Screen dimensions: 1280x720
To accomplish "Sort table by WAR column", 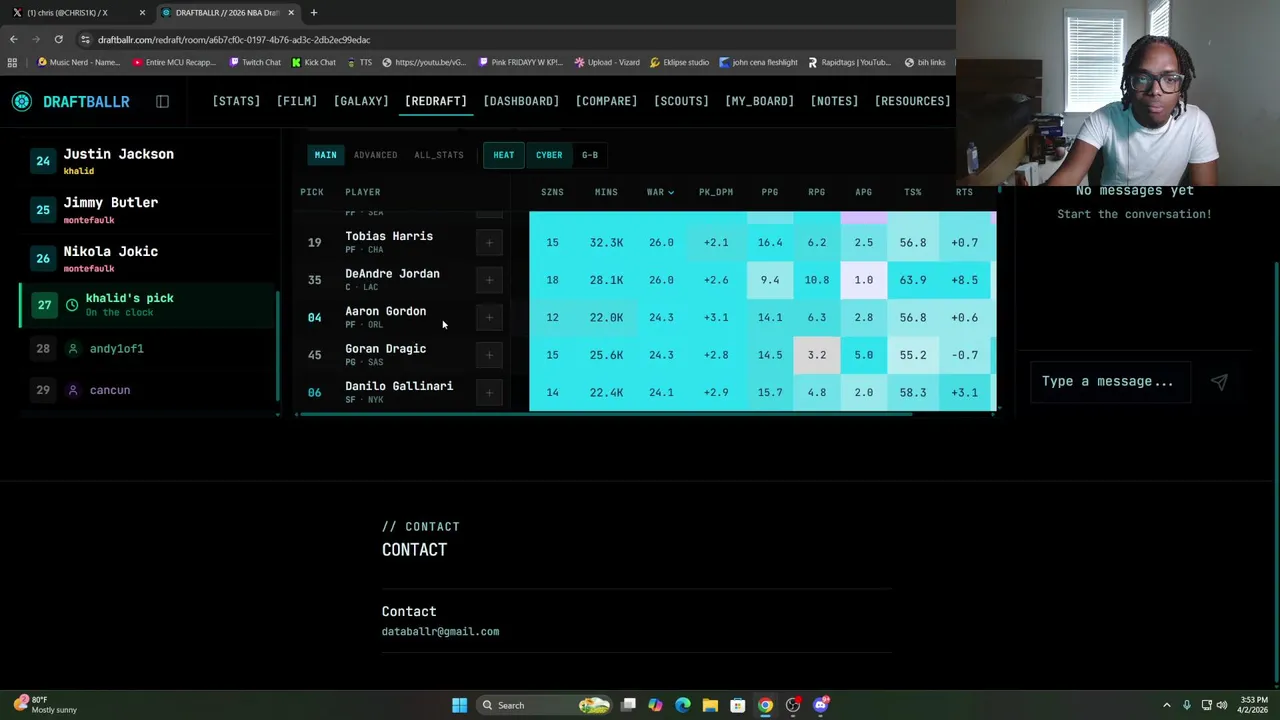I will click(x=660, y=192).
